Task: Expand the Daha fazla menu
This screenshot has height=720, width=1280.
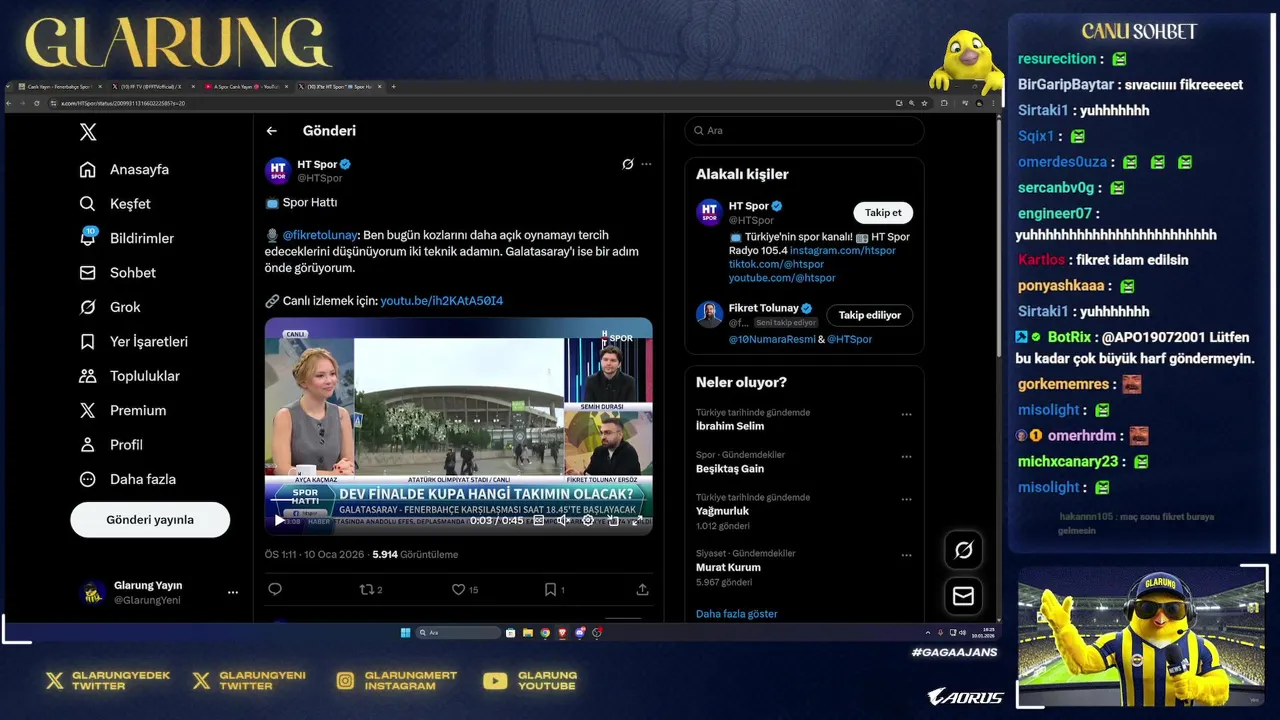Action: (x=127, y=479)
